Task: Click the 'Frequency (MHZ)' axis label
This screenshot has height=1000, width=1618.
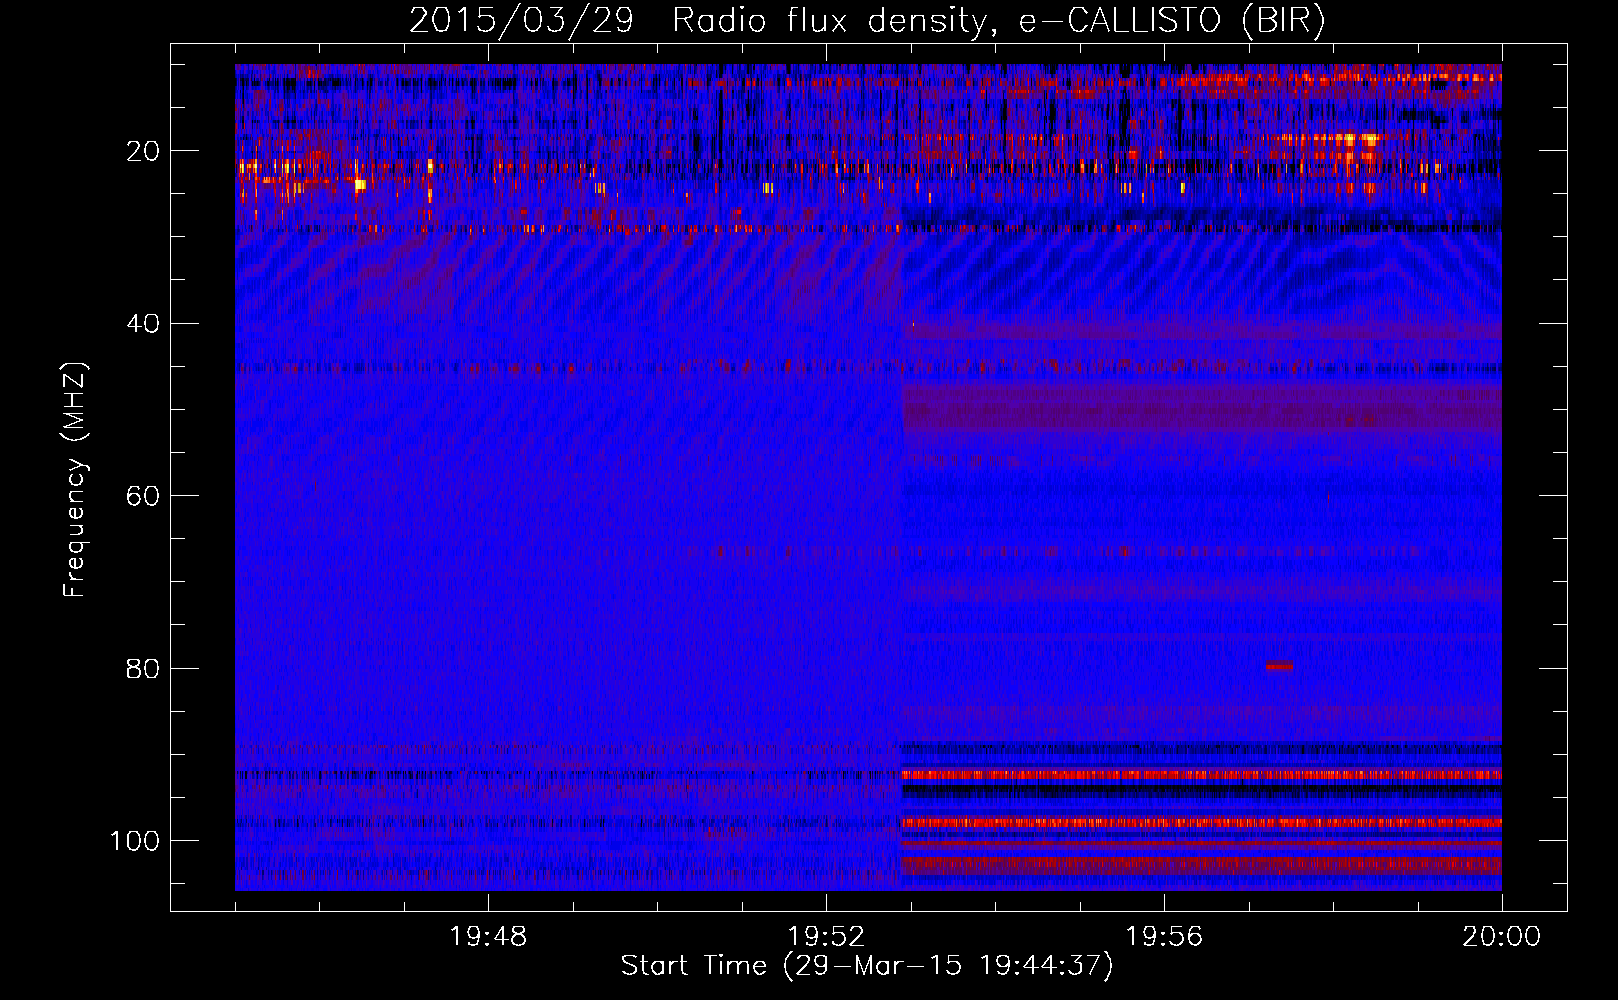Action: click(x=75, y=479)
